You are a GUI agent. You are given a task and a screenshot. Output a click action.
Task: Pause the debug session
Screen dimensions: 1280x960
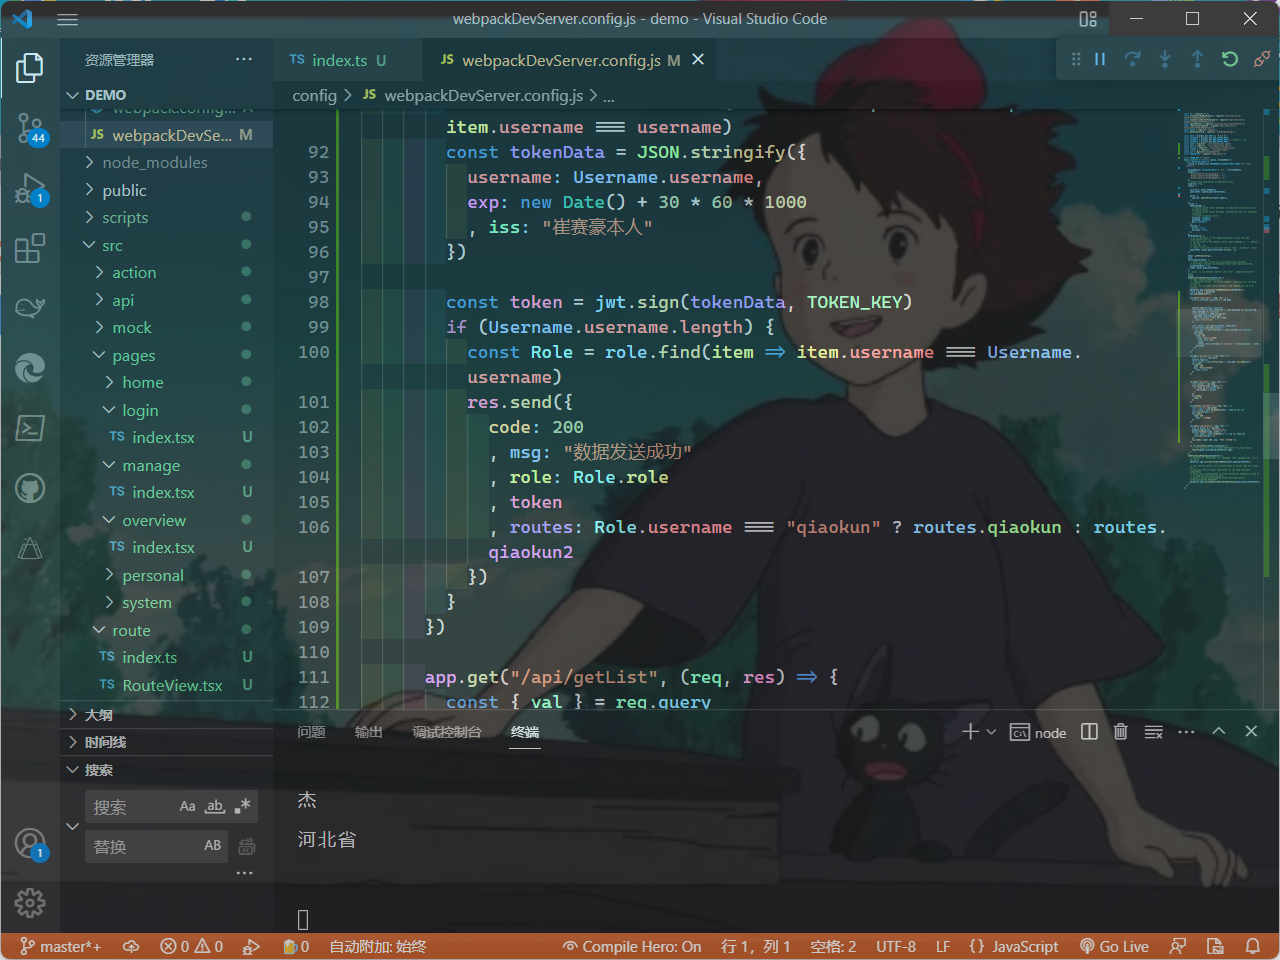point(1100,60)
